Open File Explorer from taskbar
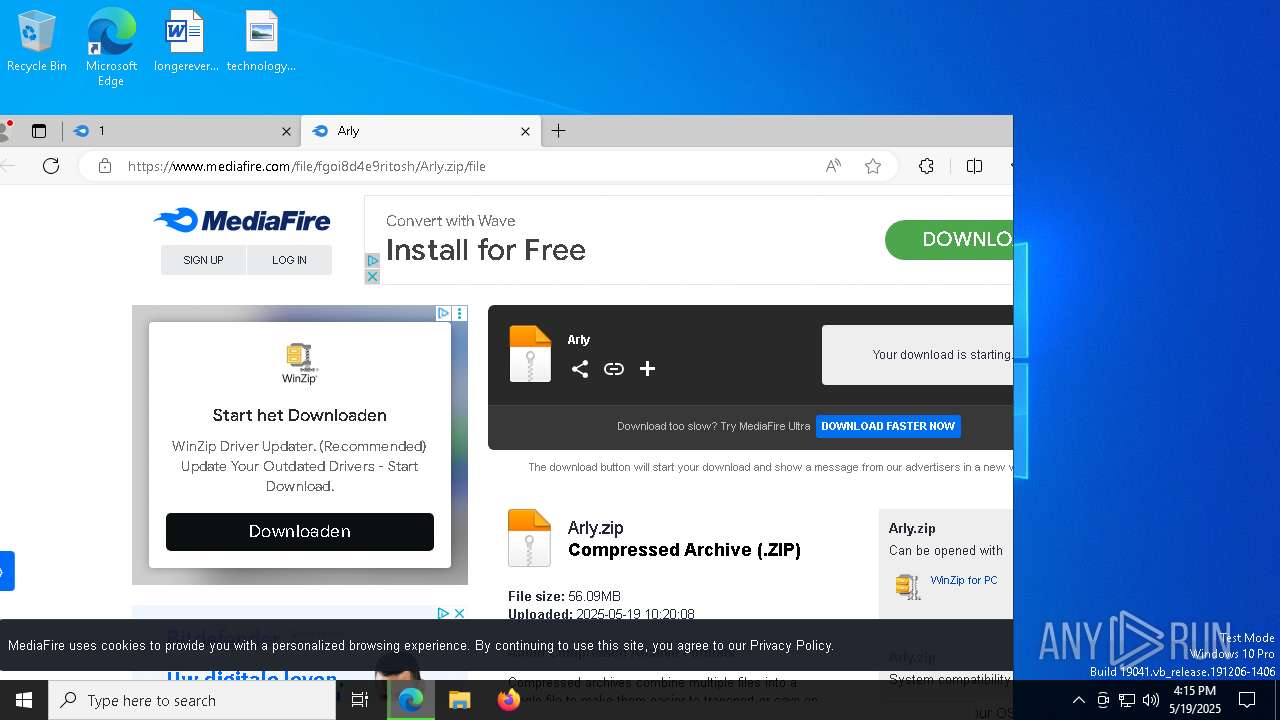Image resolution: width=1280 pixels, height=720 pixels. 459,700
